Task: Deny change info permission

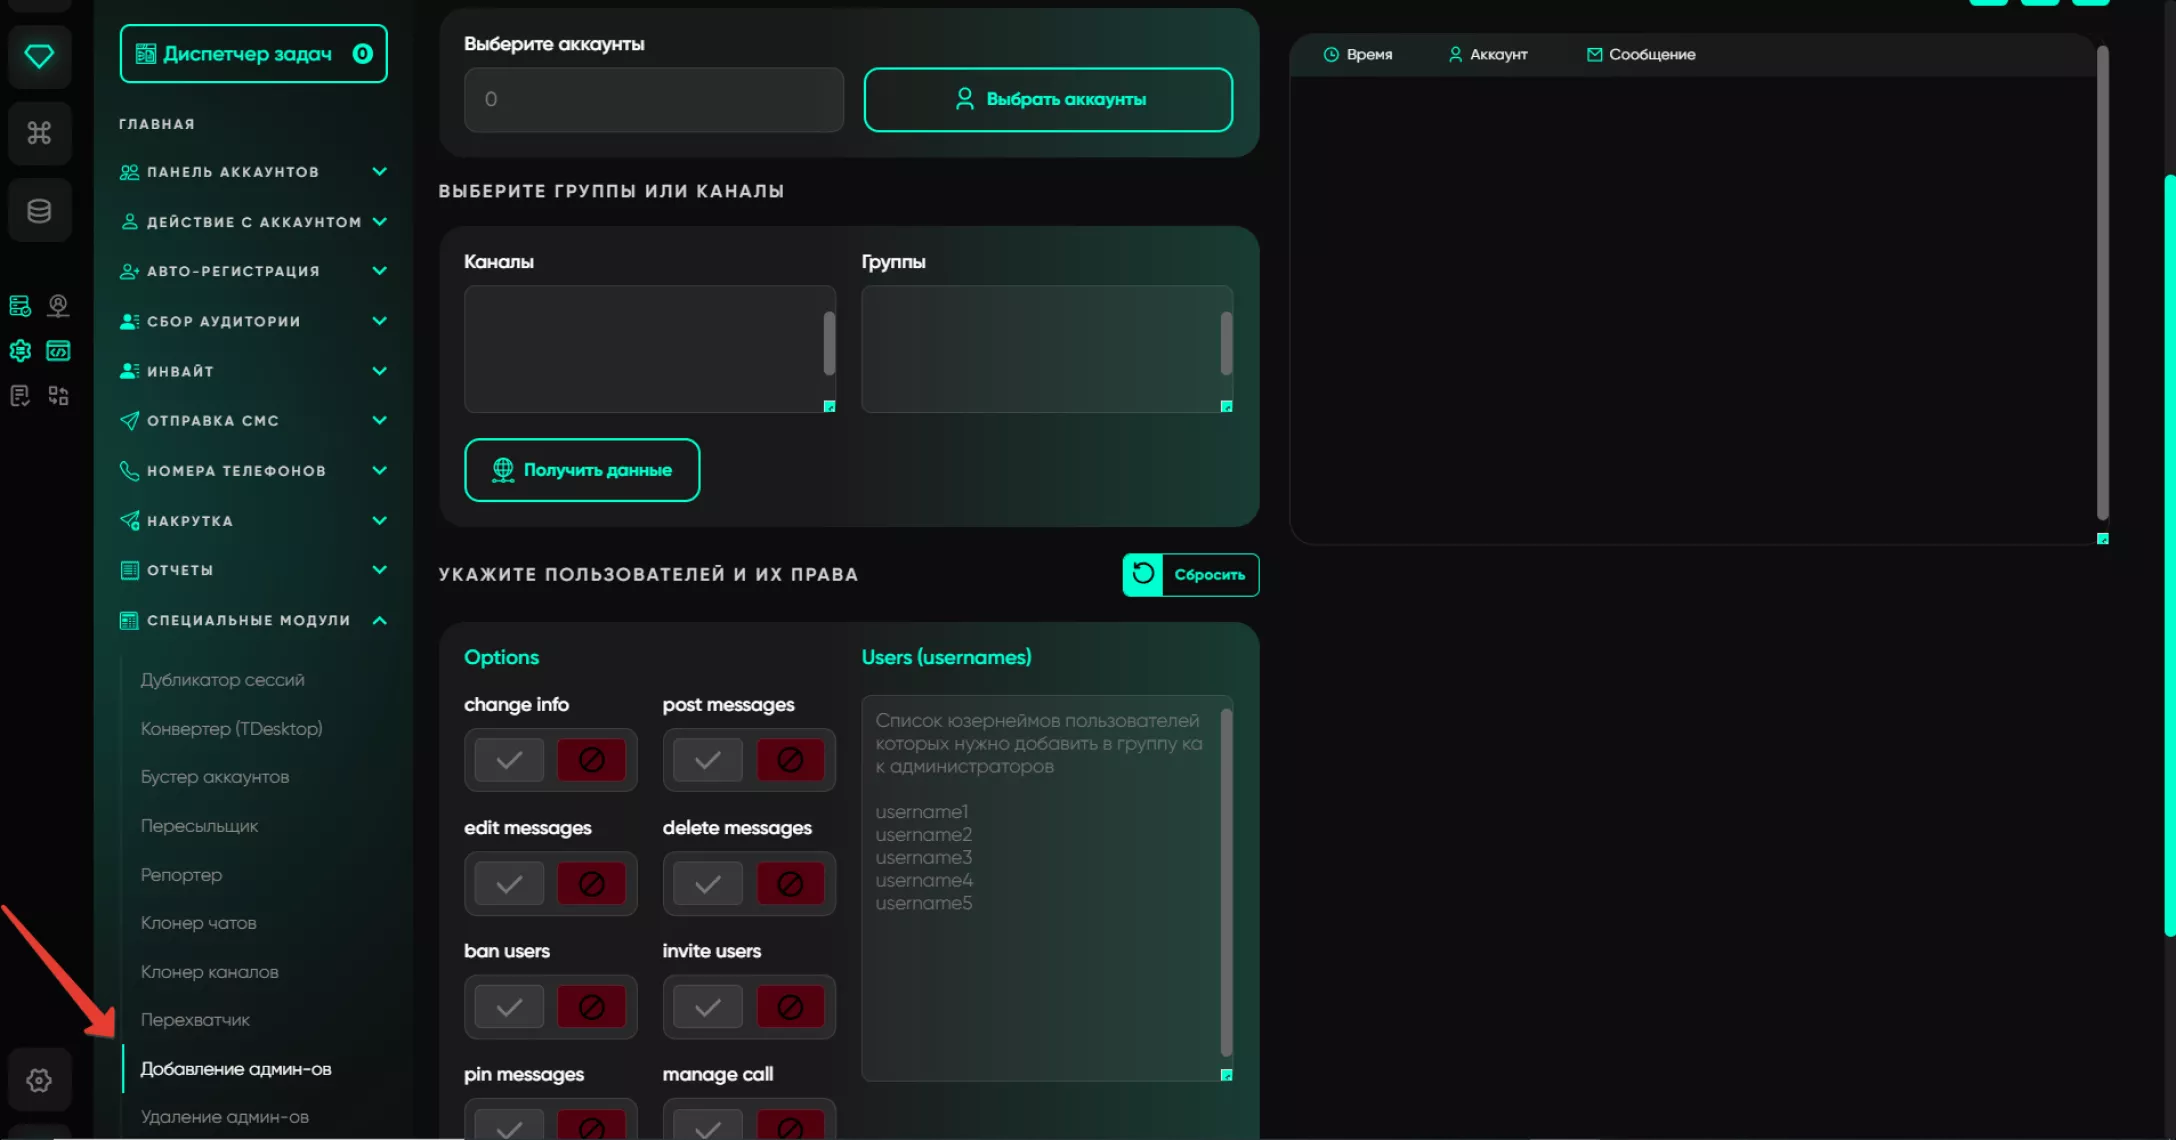Action: point(591,760)
